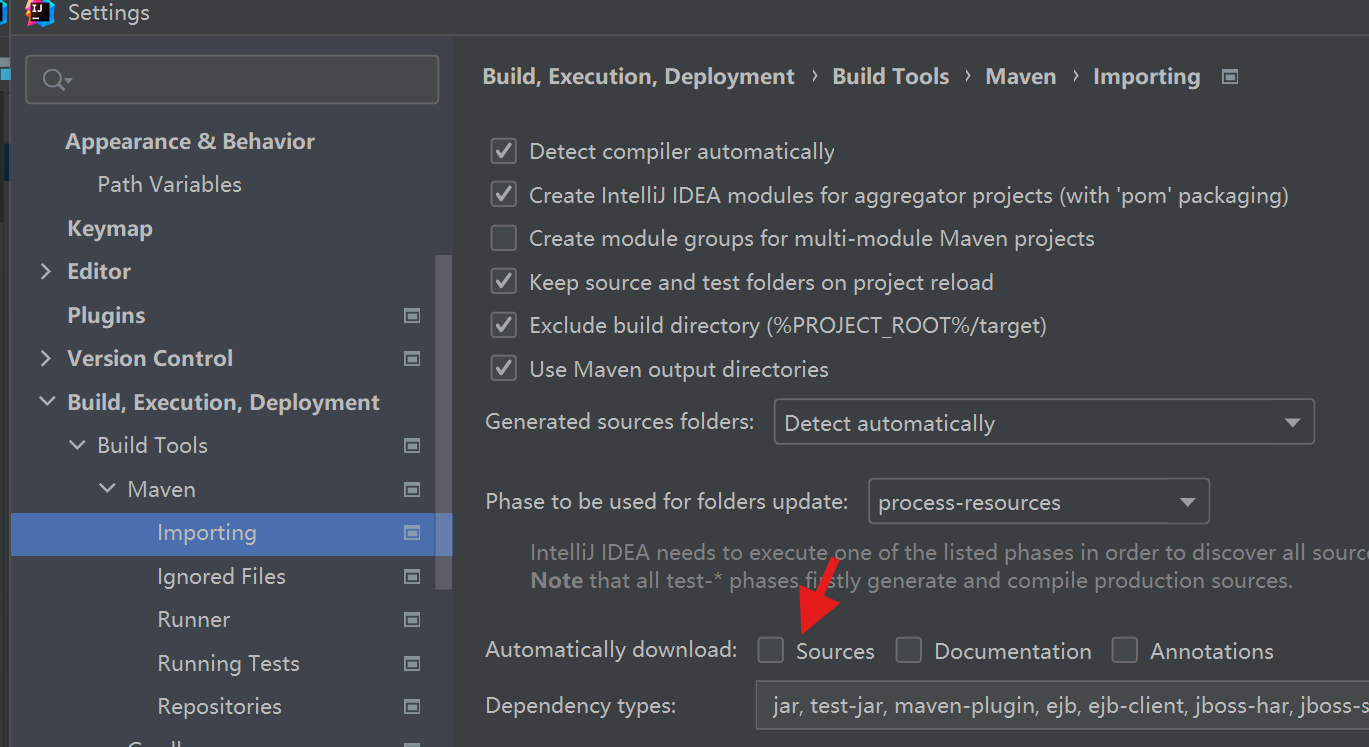This screenshot has width=1369, height=747.
Task: Click the breadcrumb project-settings icon after Importing
Action: point(1231,77)
